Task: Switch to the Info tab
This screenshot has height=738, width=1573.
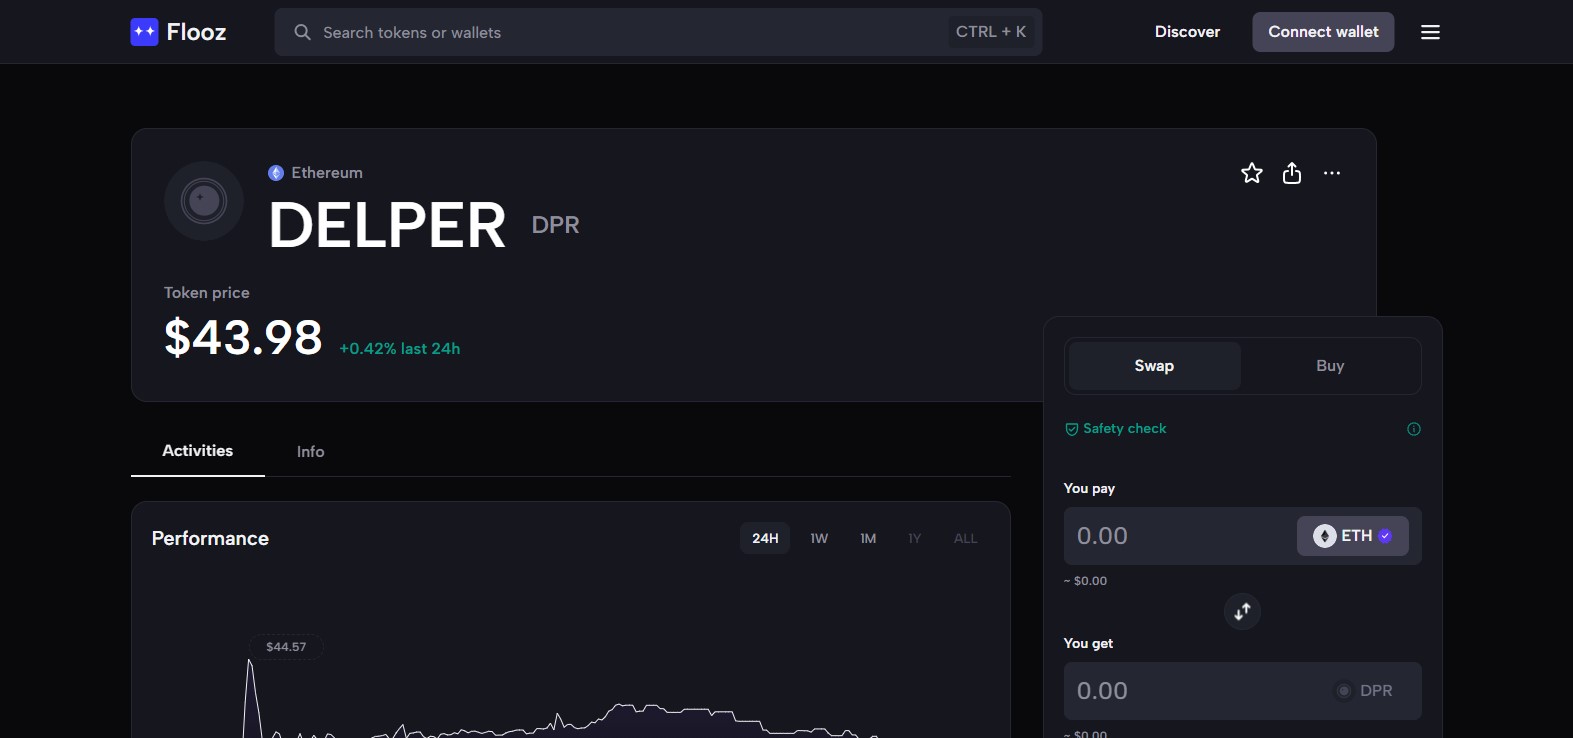Action: click(310, 452)
